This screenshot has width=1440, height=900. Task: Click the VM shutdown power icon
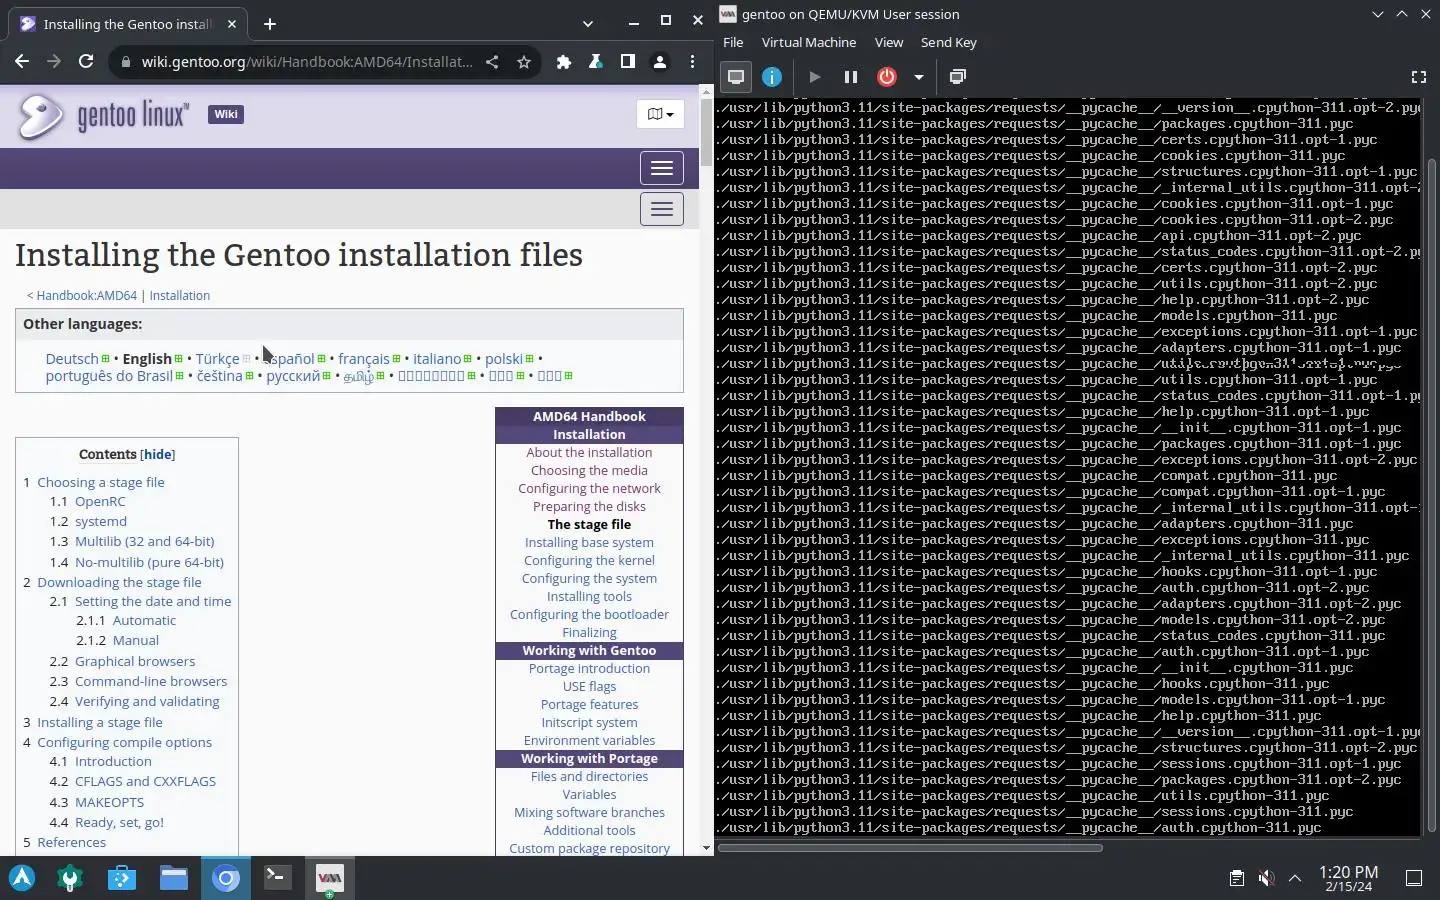tap(886, 77)
